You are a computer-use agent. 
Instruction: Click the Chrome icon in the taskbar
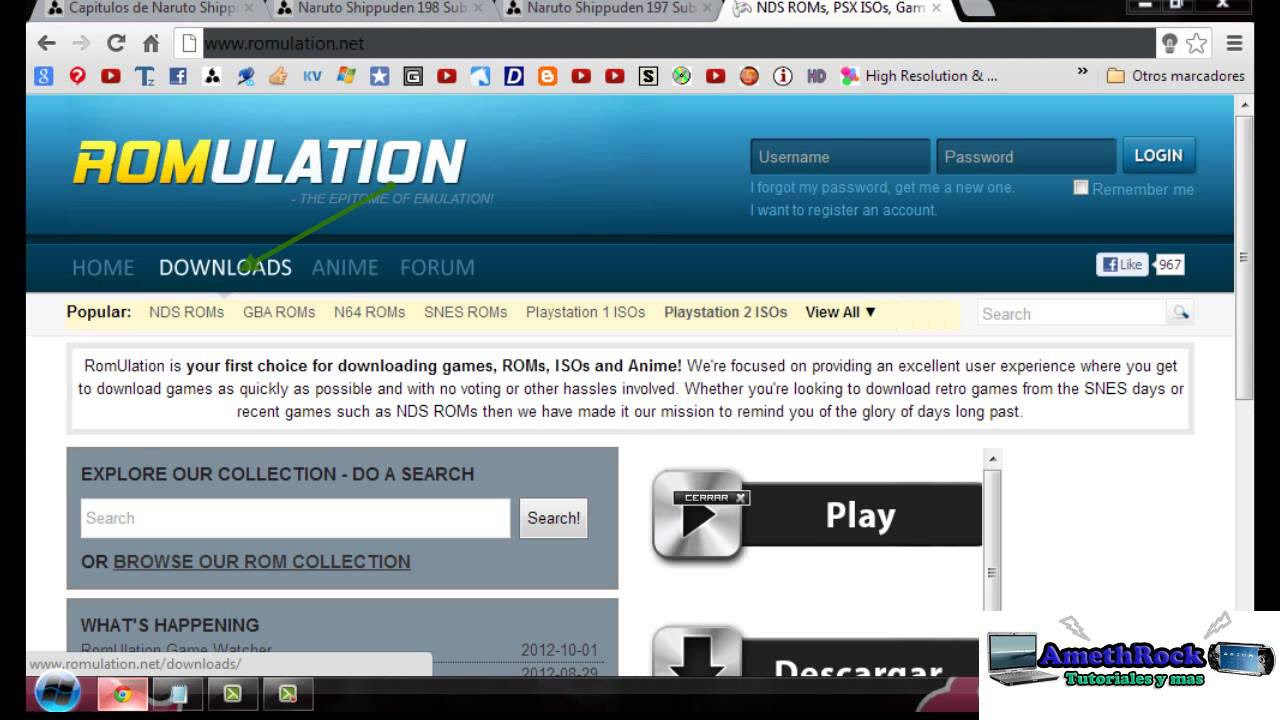[x=122, y=693]
